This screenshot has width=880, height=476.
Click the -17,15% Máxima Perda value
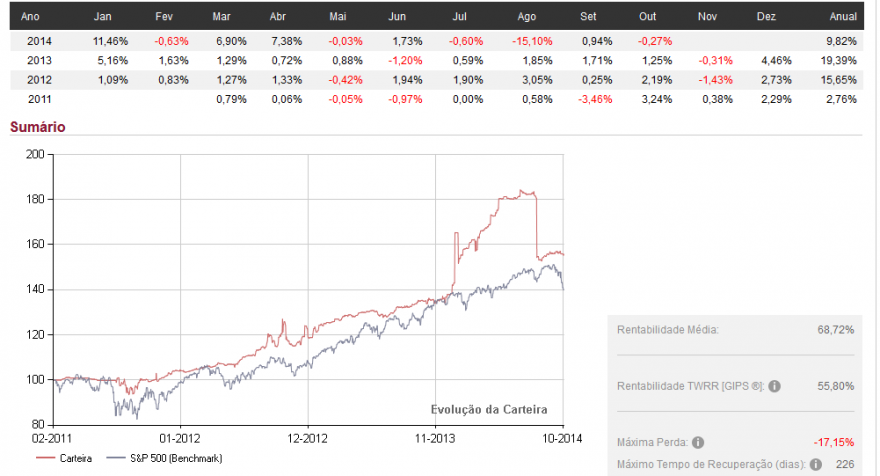click(833, 442)
